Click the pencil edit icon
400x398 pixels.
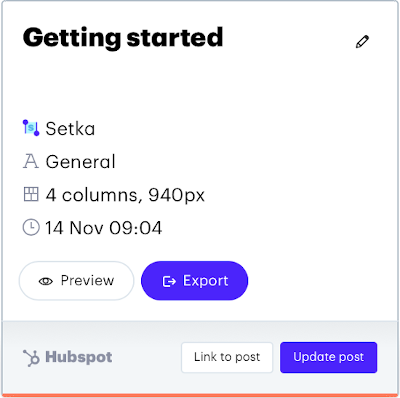click(362, 42)
